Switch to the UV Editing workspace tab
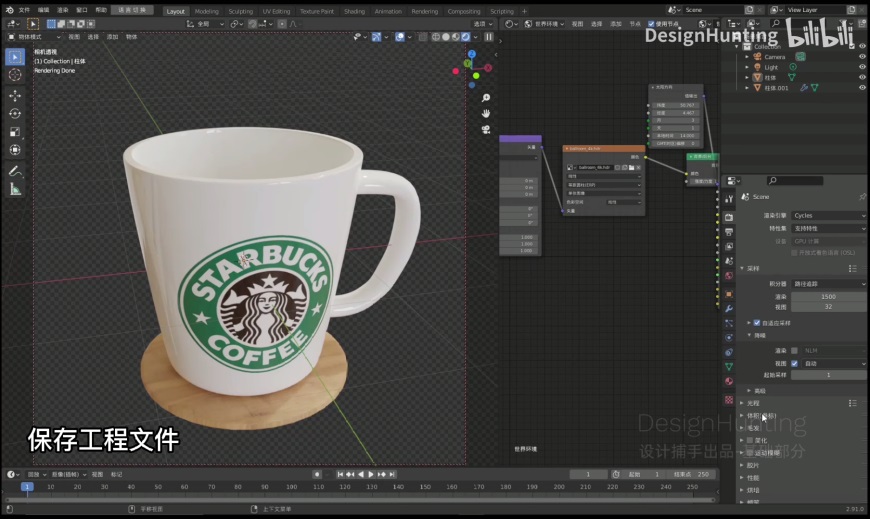Viewport: 870px width, 519px height. [x=276, y=11]
